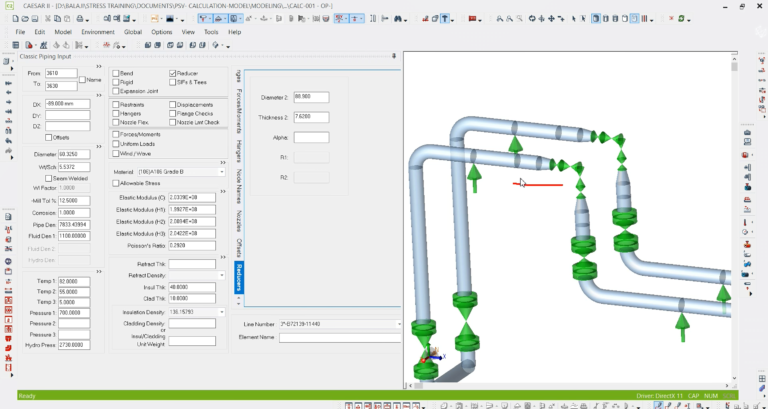This screenshot has width=768, height=409.
Task: Uncheck the Reducer checkbox
Action: click(172, 73)
